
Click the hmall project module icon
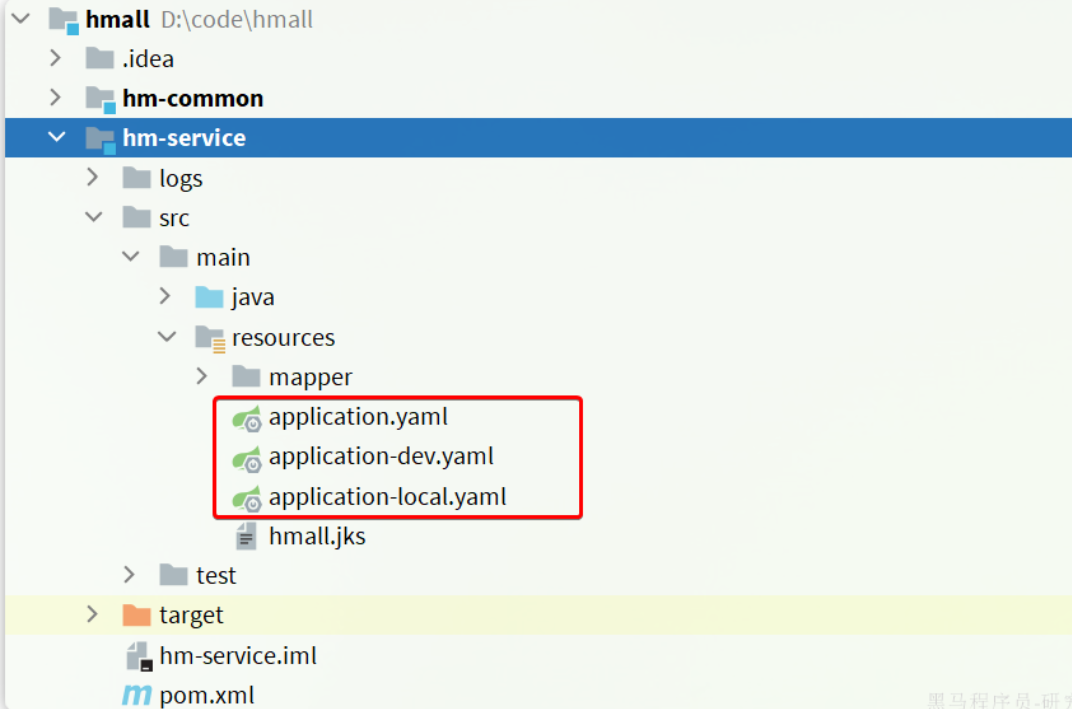pos(64,21)
